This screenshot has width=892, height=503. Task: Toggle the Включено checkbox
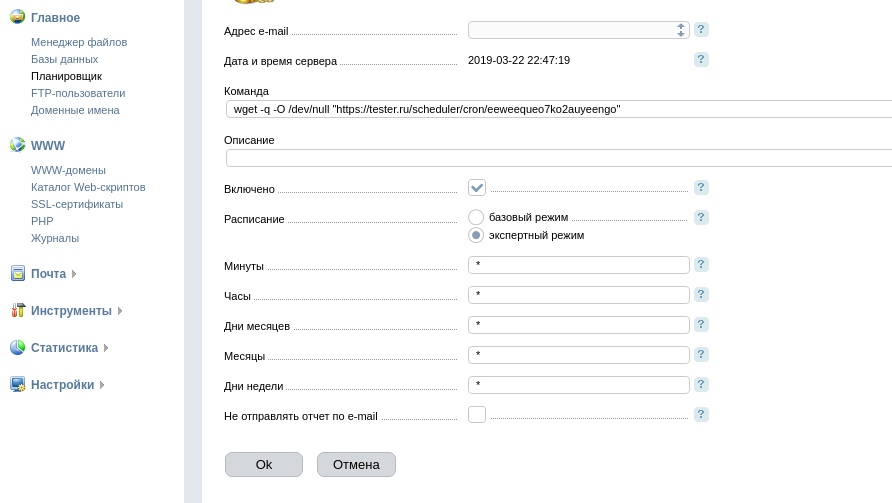coord(477,188)
